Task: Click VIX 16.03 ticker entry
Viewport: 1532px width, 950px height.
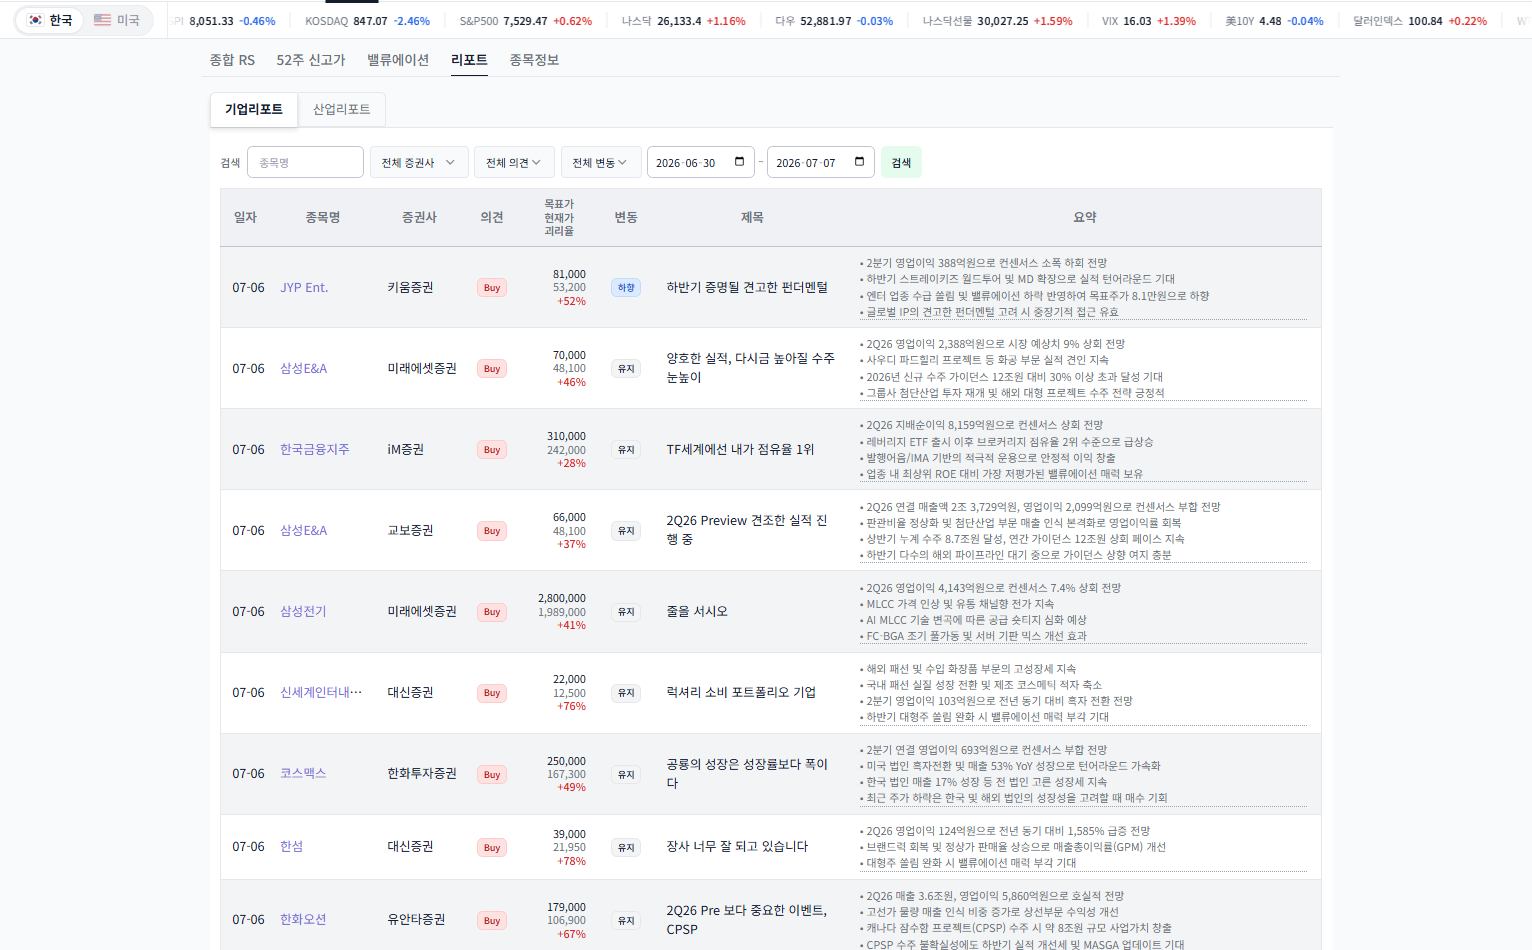Action: click(1148, 21)
